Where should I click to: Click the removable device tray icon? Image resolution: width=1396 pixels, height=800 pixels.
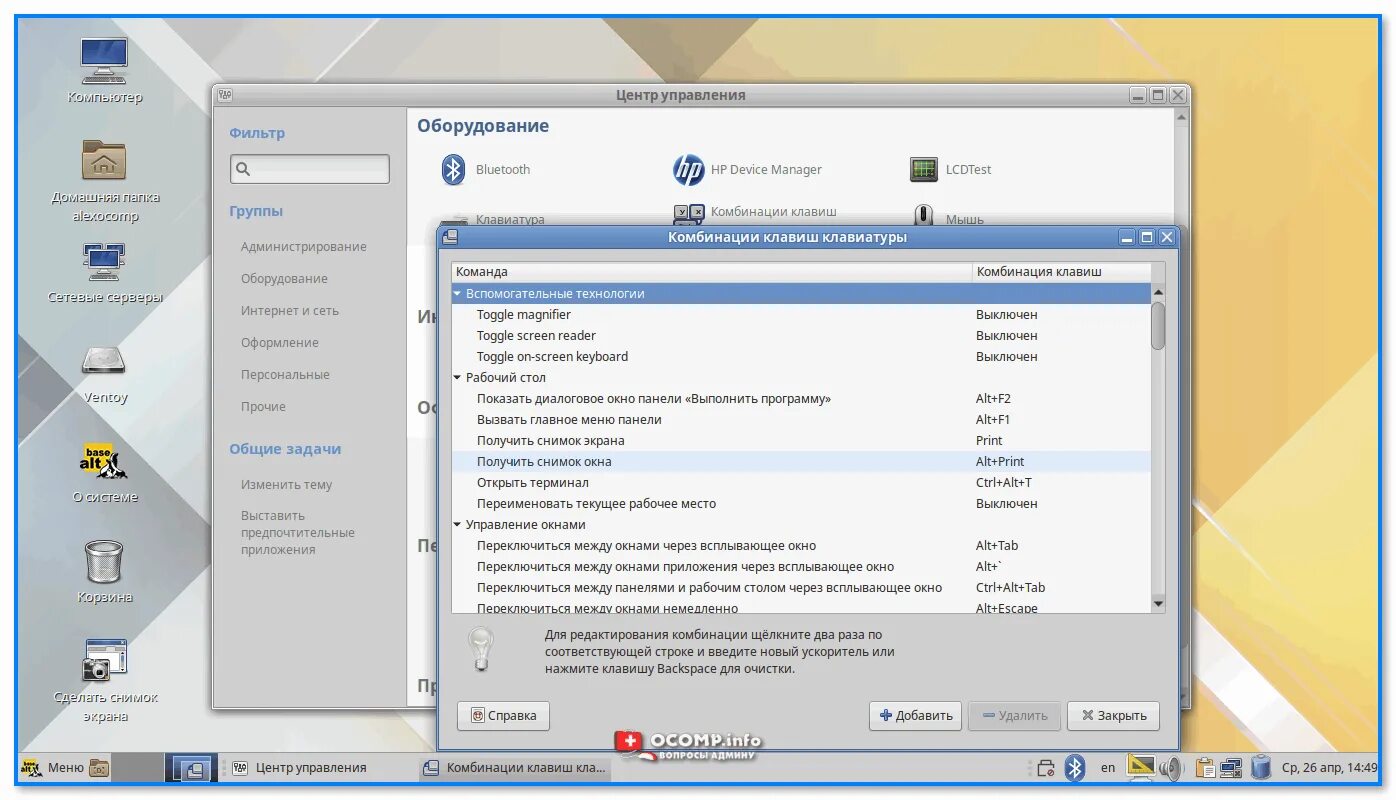[1046, 768]
